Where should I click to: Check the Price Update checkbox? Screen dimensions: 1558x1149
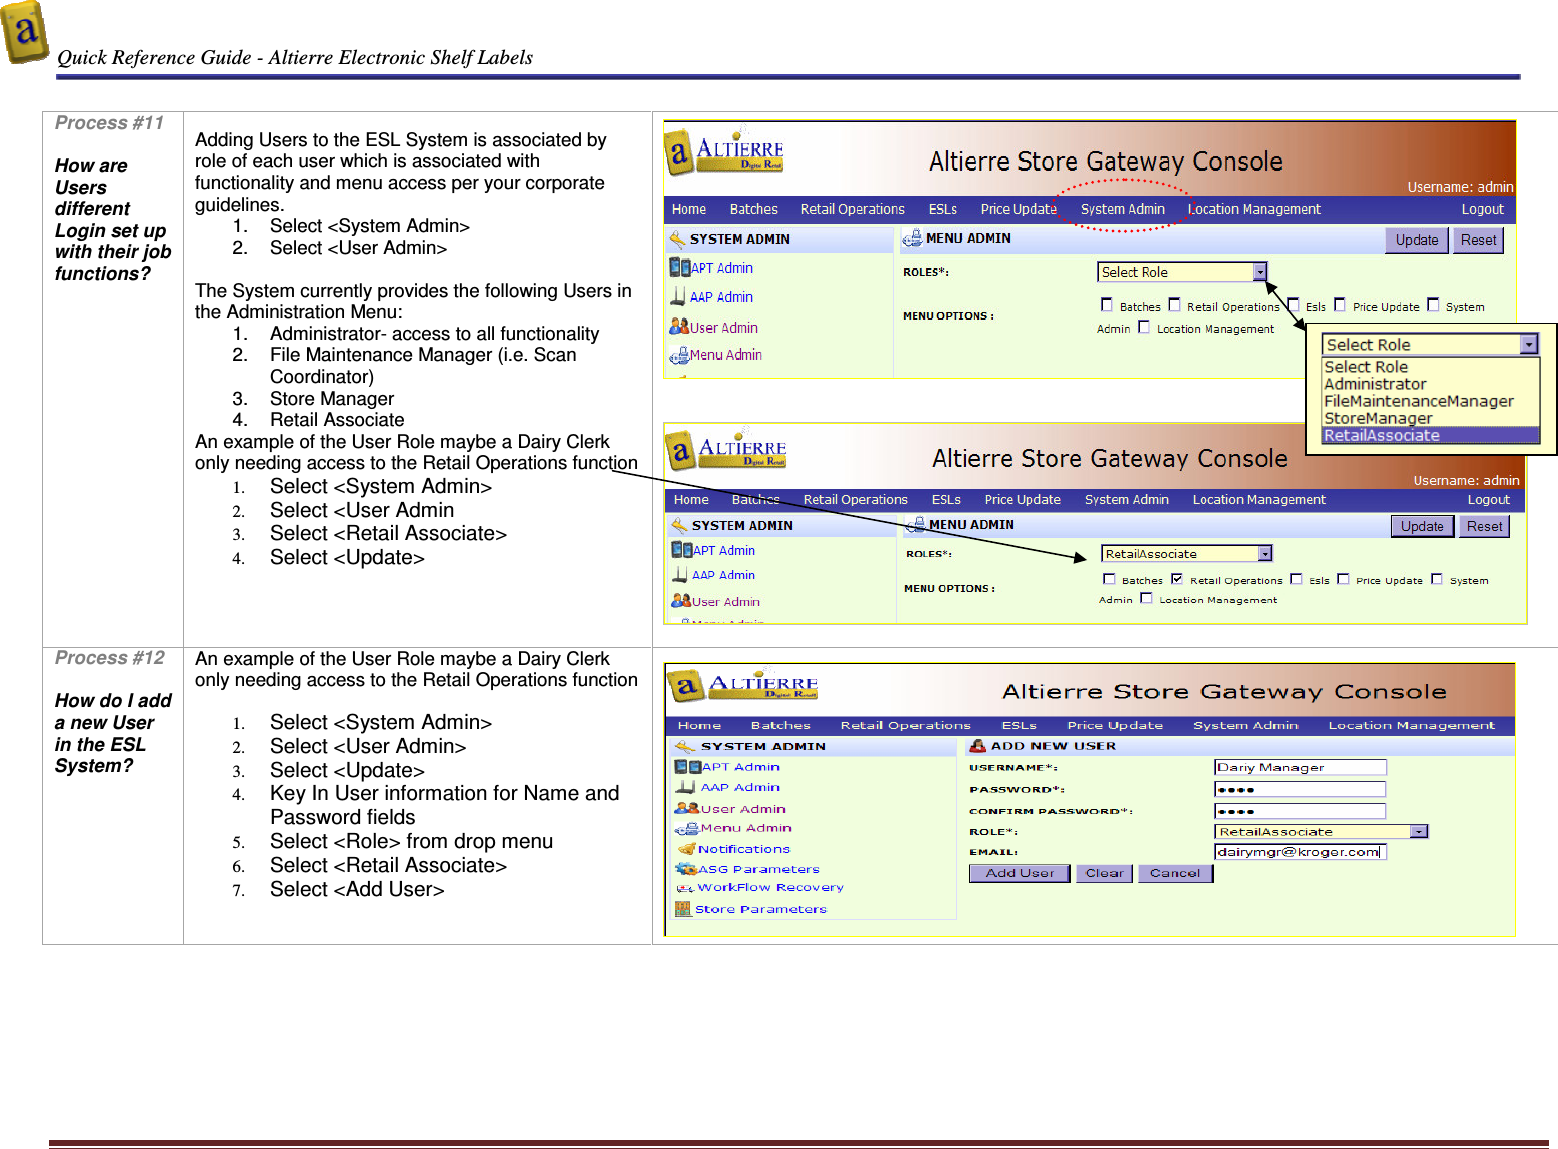(x=1340, y=304)
